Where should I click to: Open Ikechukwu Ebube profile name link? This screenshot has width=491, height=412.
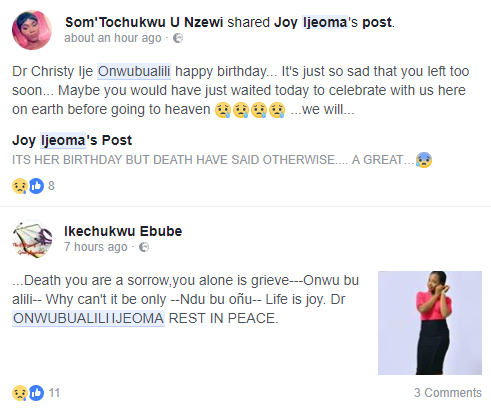[123, 231]
